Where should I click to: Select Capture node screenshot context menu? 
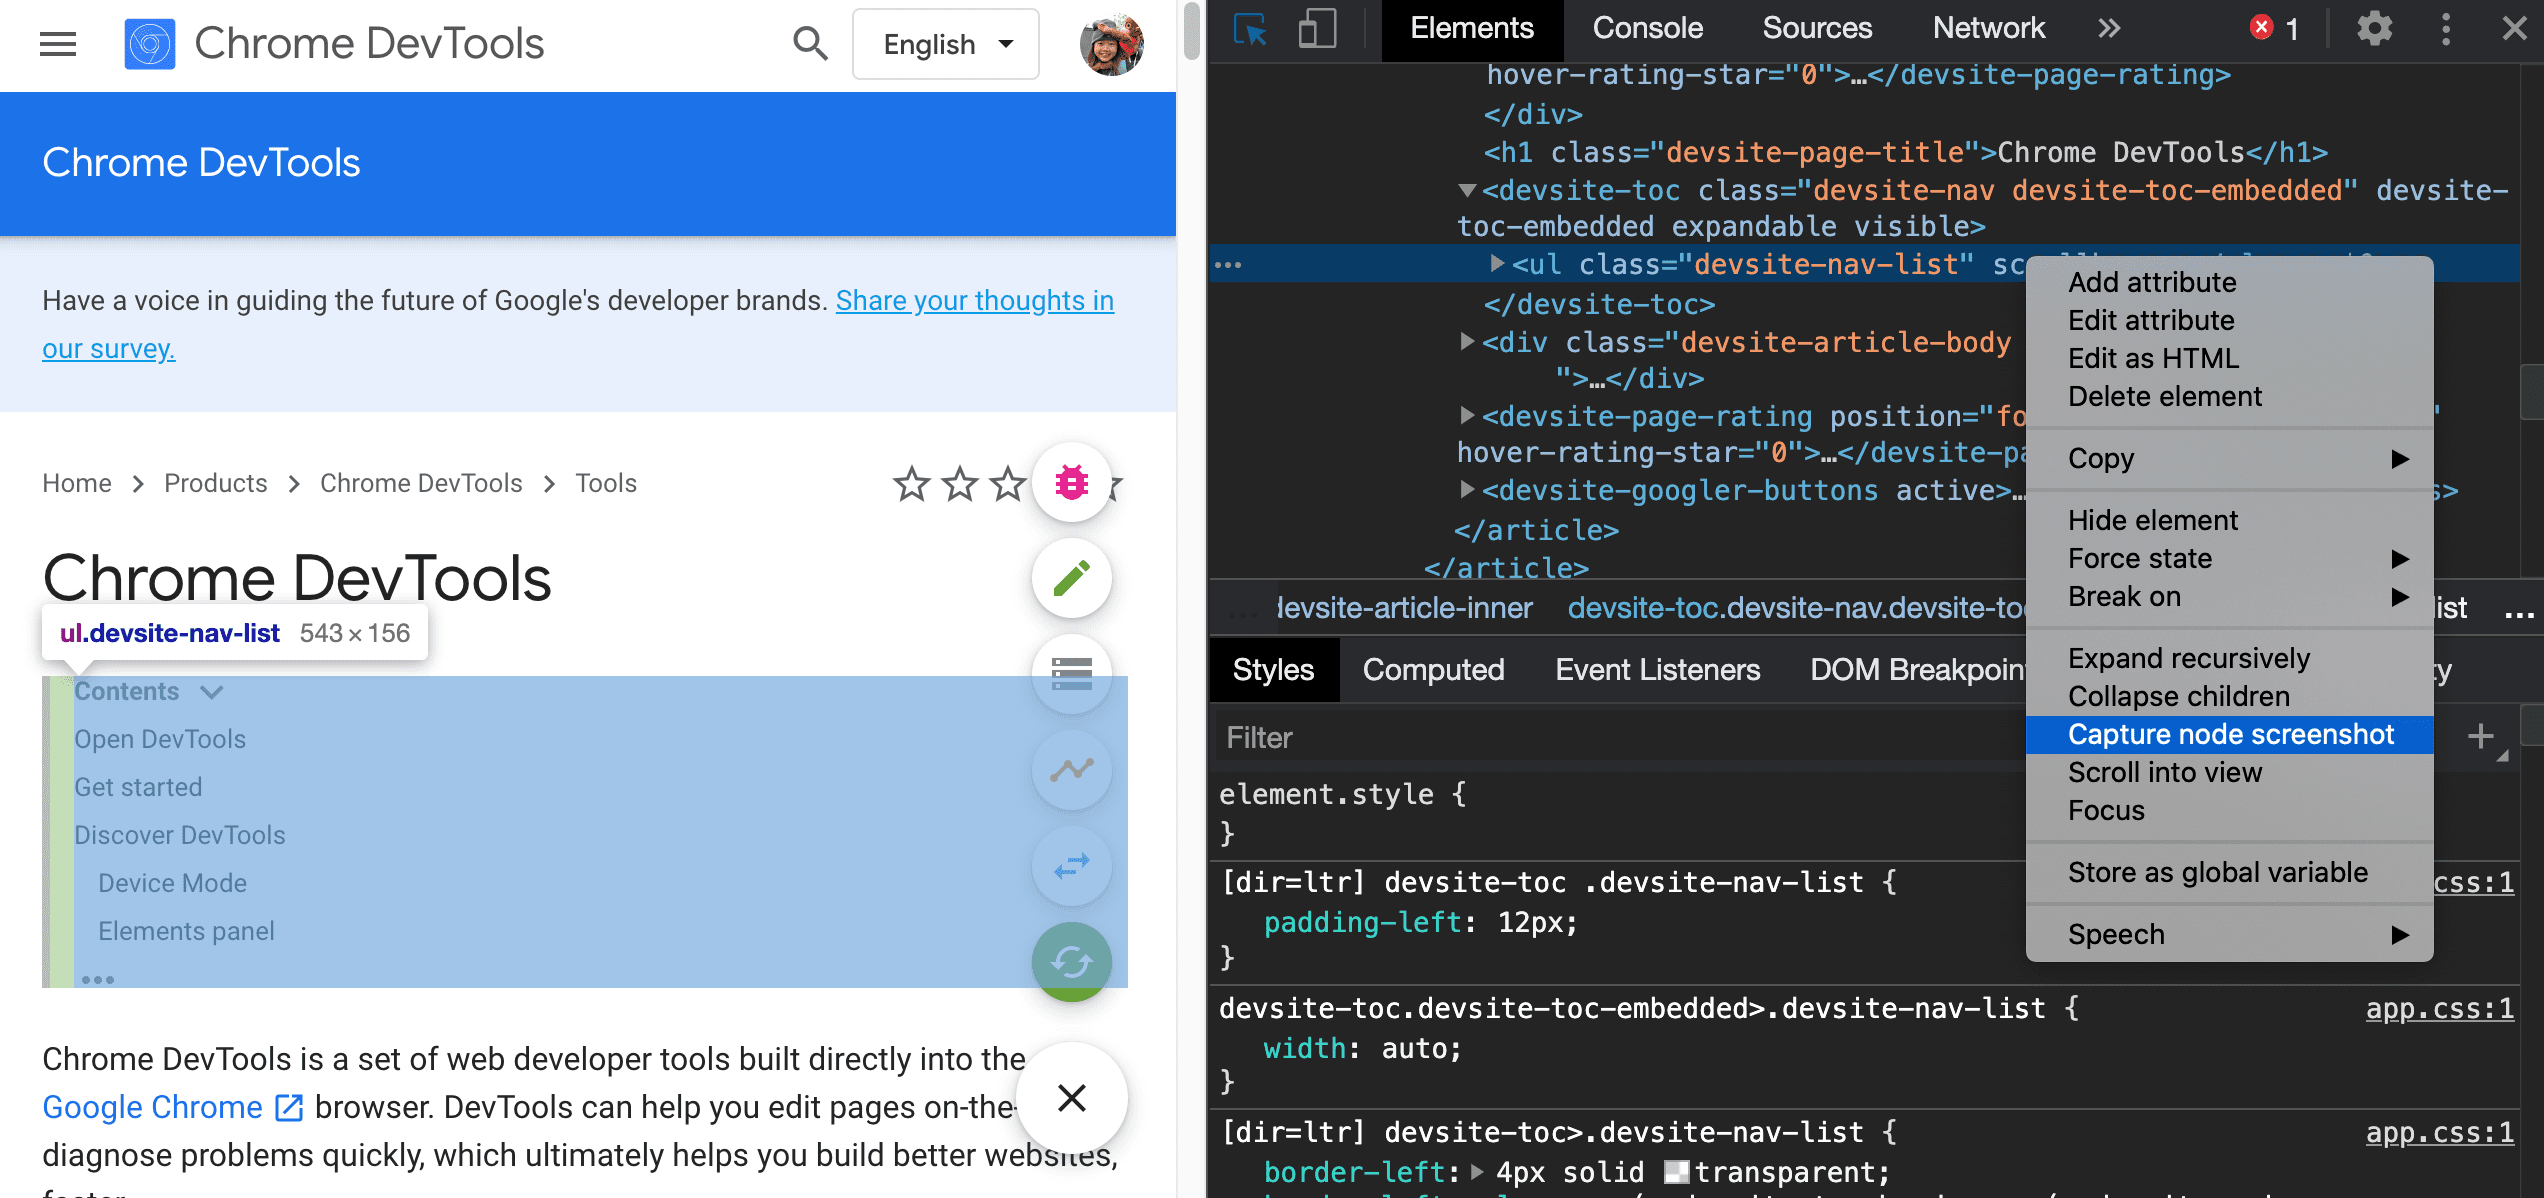click(2229, 732)
